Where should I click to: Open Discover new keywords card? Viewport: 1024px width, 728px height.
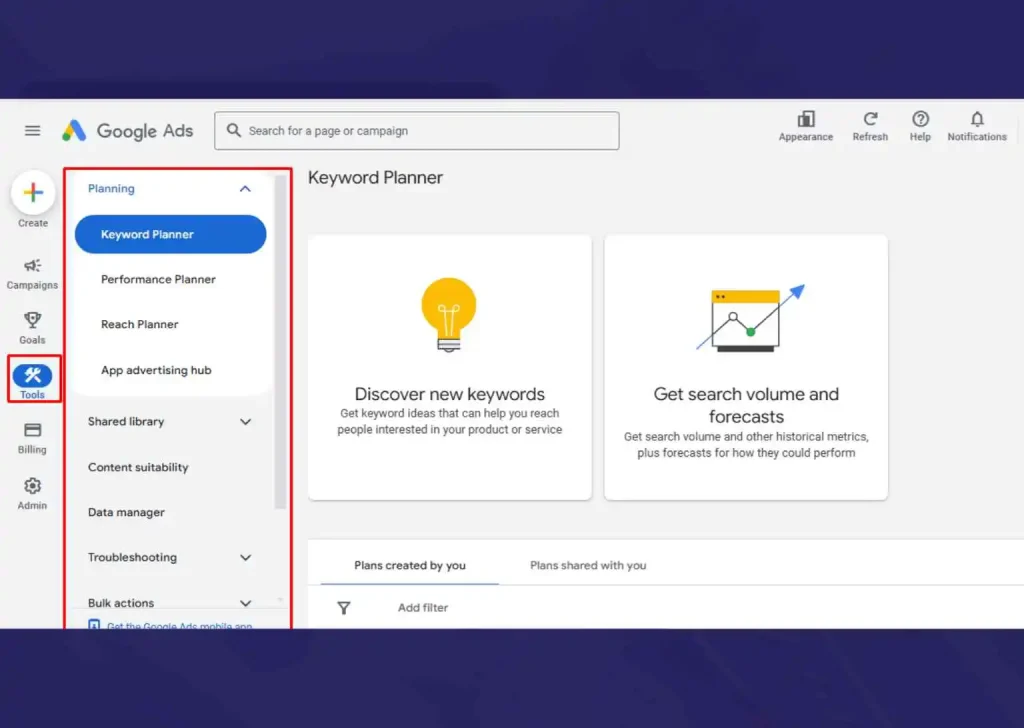(x=450, y=368)
